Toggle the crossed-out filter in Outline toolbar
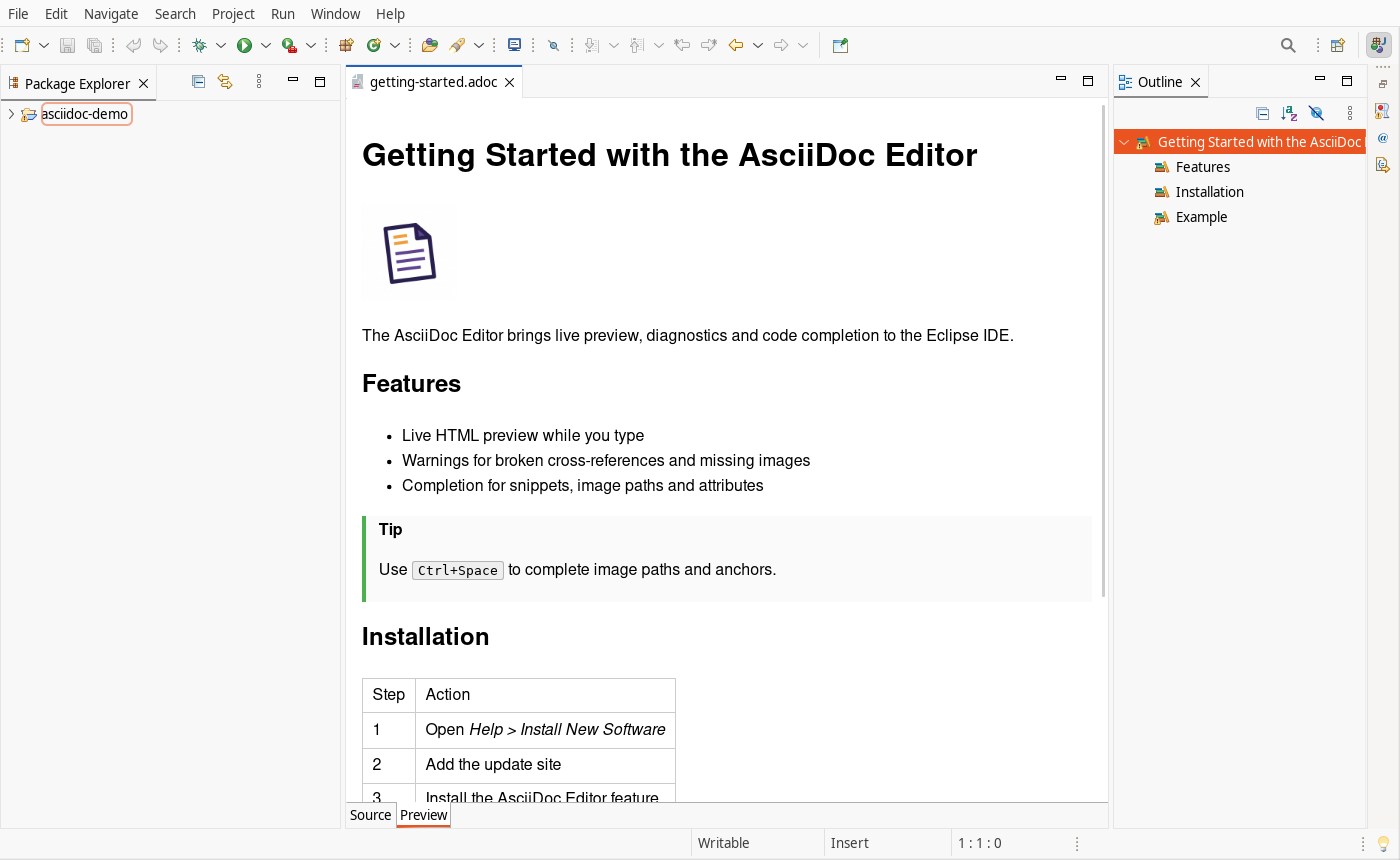The width and height of the screenshot is (1400, 860). pos(1316,113)
